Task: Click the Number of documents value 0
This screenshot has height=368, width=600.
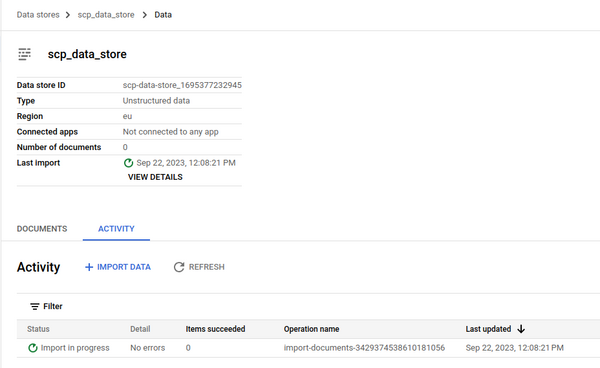Action: tap(125, 147)
